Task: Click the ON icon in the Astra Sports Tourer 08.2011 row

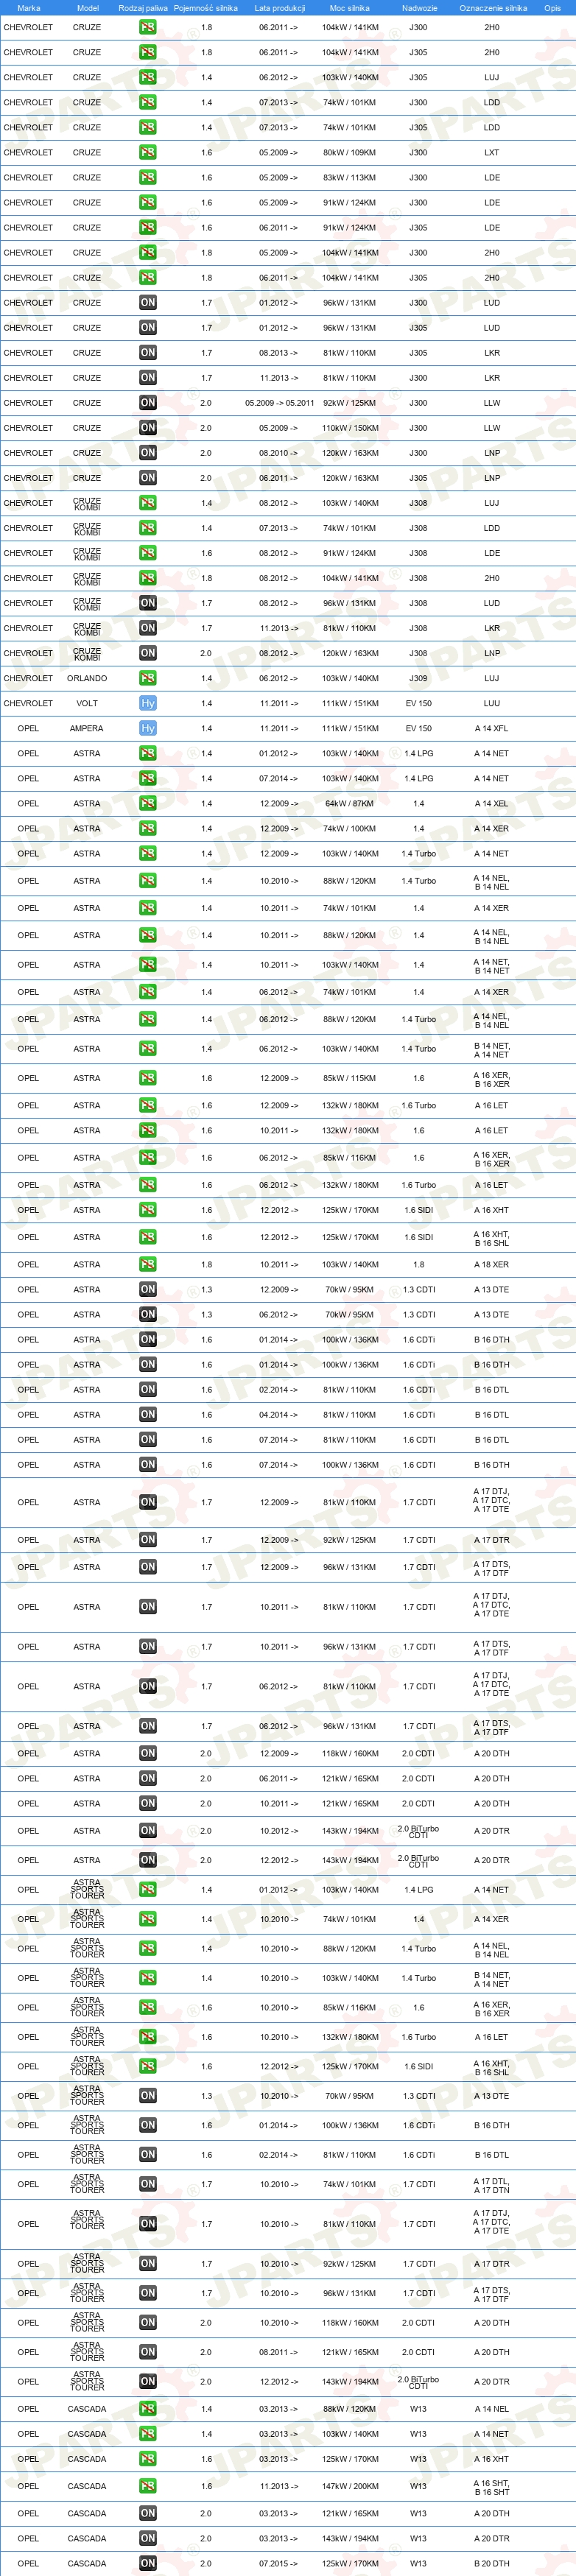Action: coord(148,2352)
